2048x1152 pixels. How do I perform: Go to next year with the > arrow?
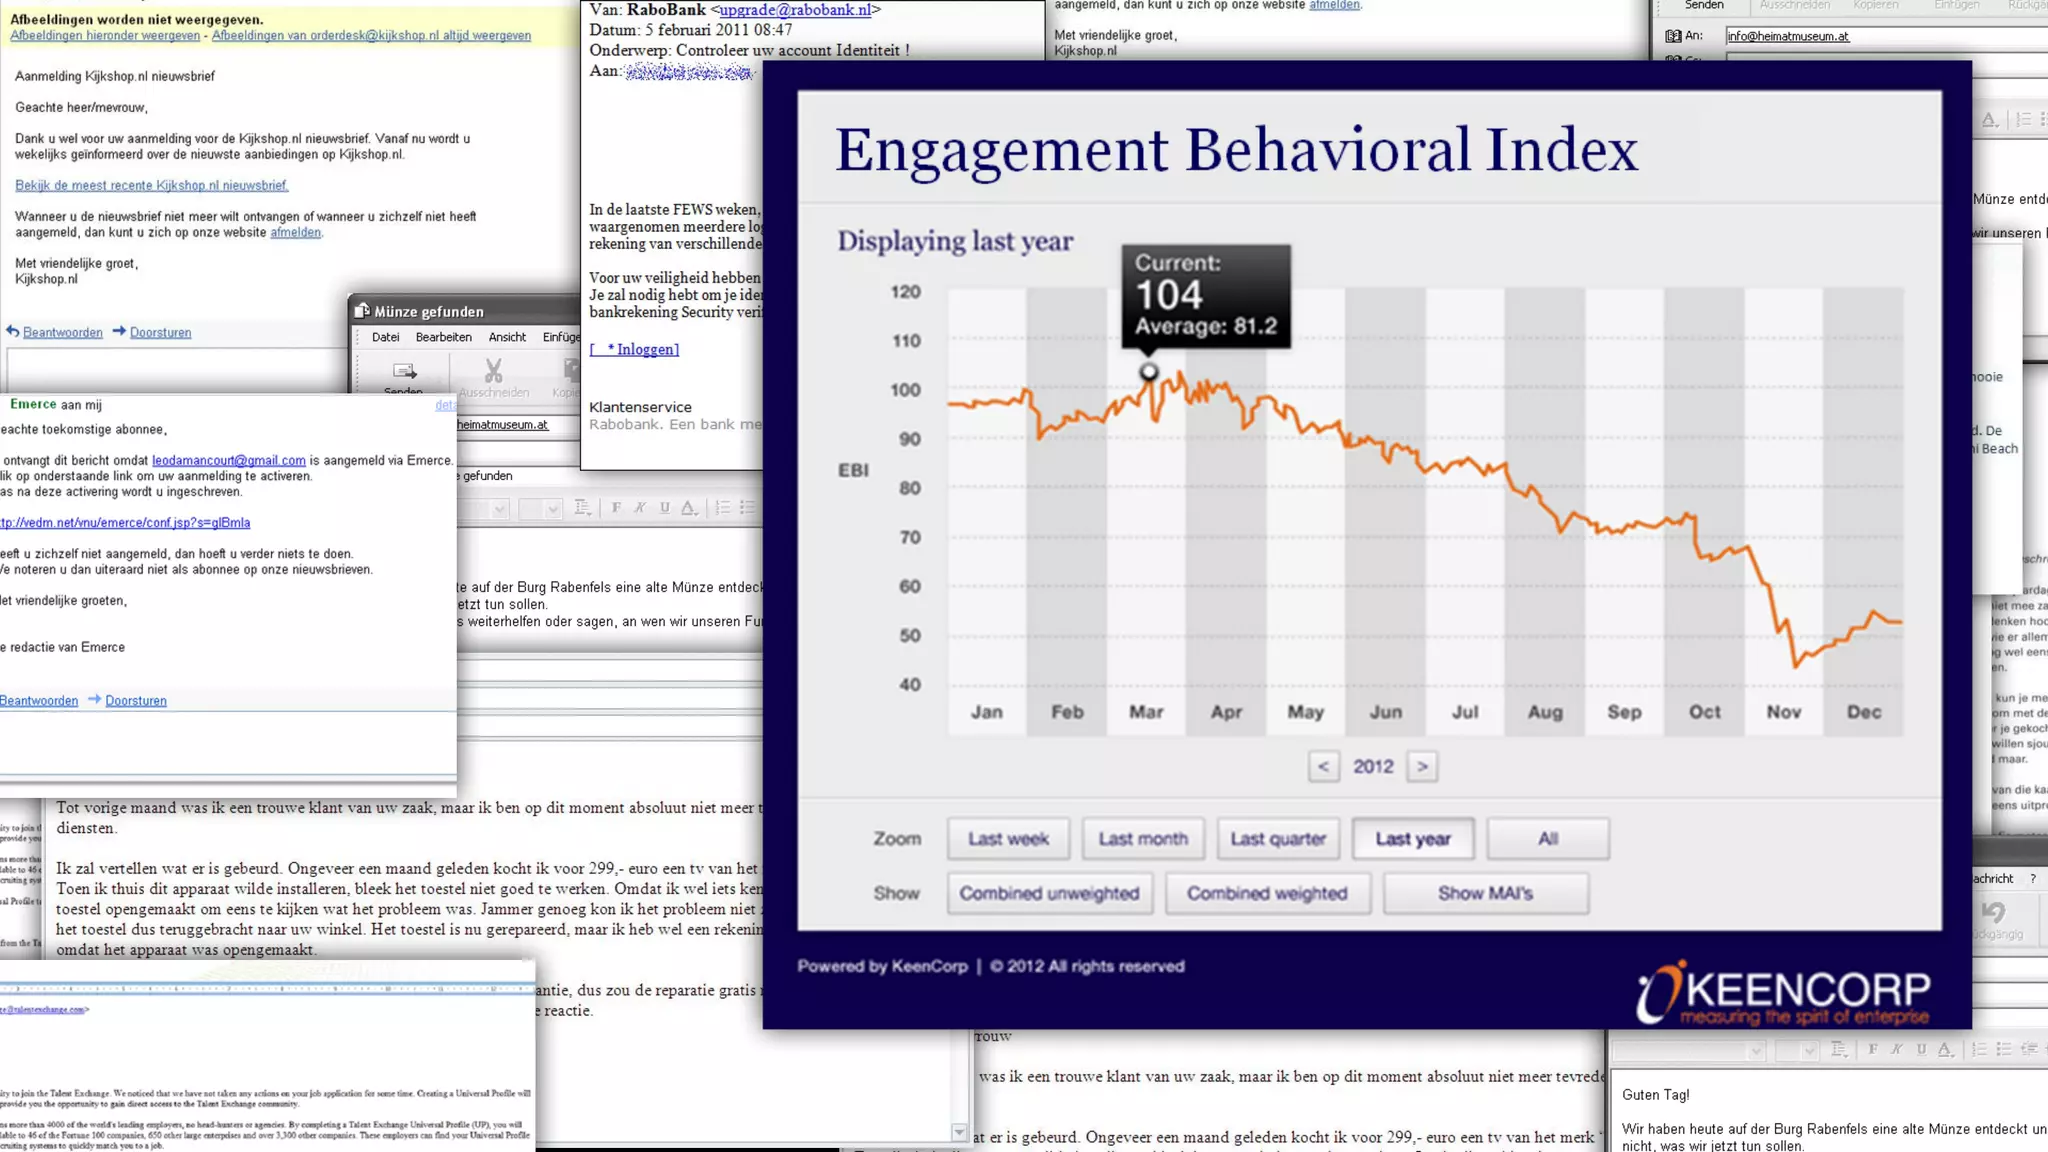tap(1422, 767)
